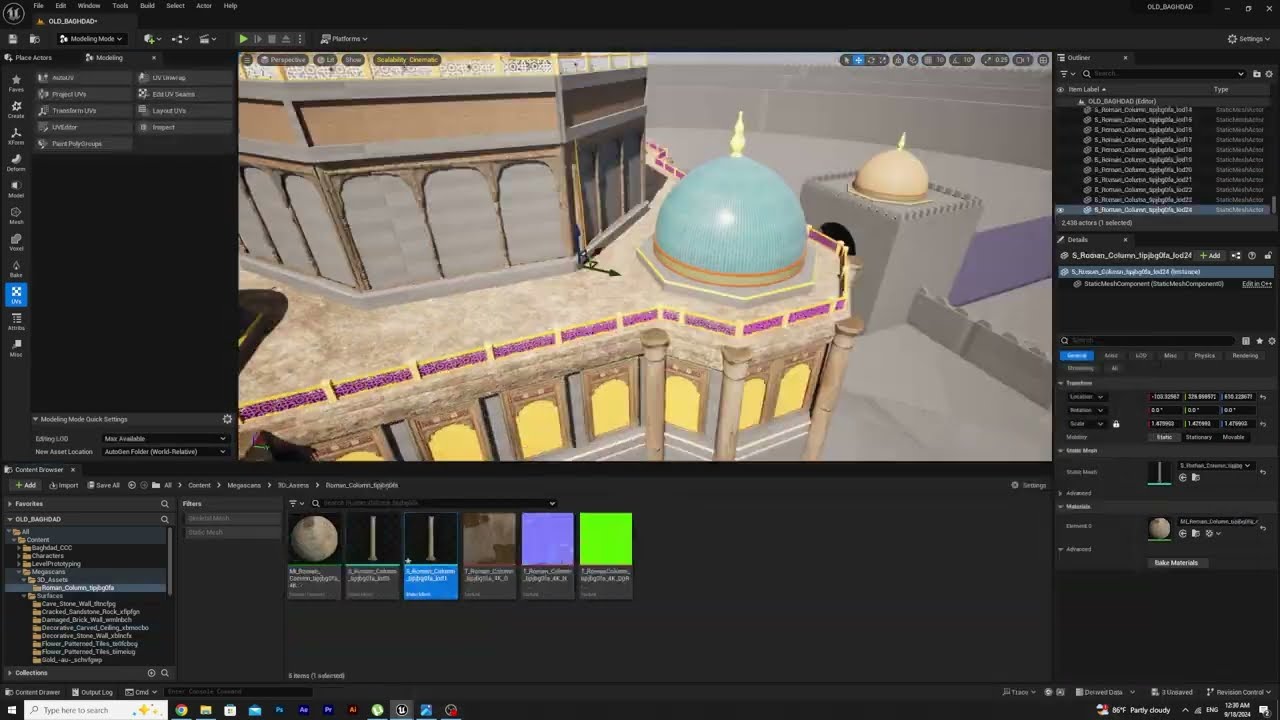
Task: Open the Content Drawer
Action: tap(33, 692)
